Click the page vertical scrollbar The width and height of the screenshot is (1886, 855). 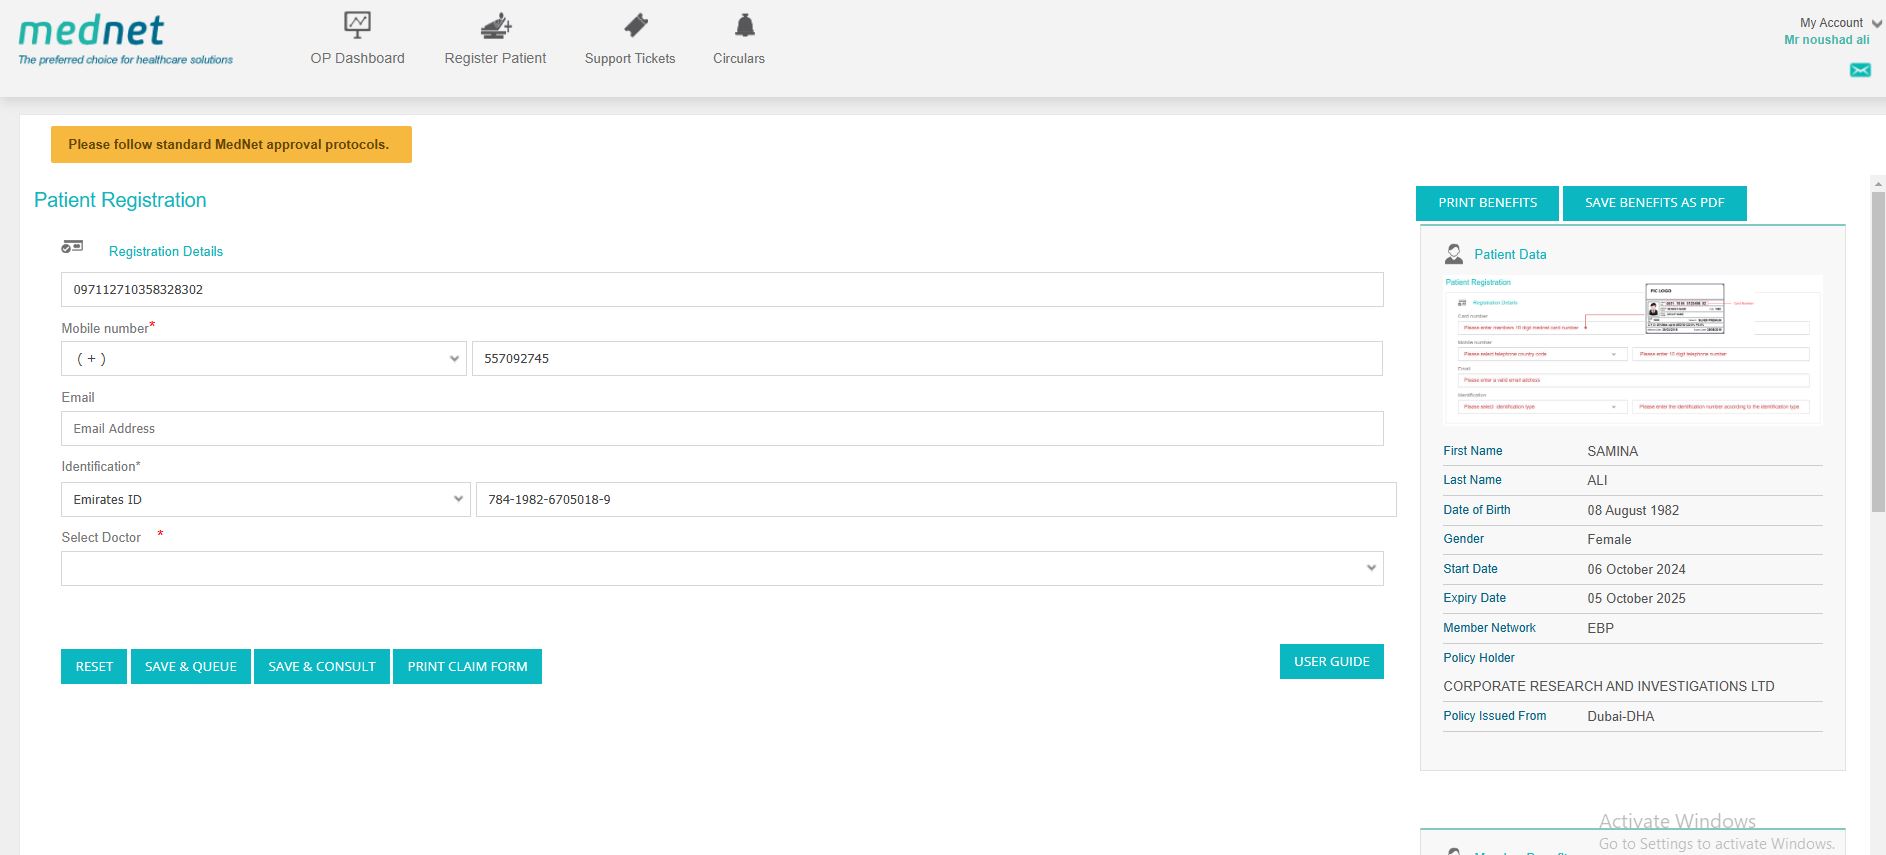coord(1878,350)
